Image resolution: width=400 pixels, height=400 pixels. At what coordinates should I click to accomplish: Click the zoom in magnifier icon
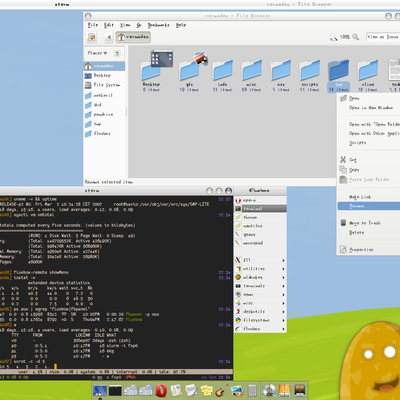pos(356,37)
